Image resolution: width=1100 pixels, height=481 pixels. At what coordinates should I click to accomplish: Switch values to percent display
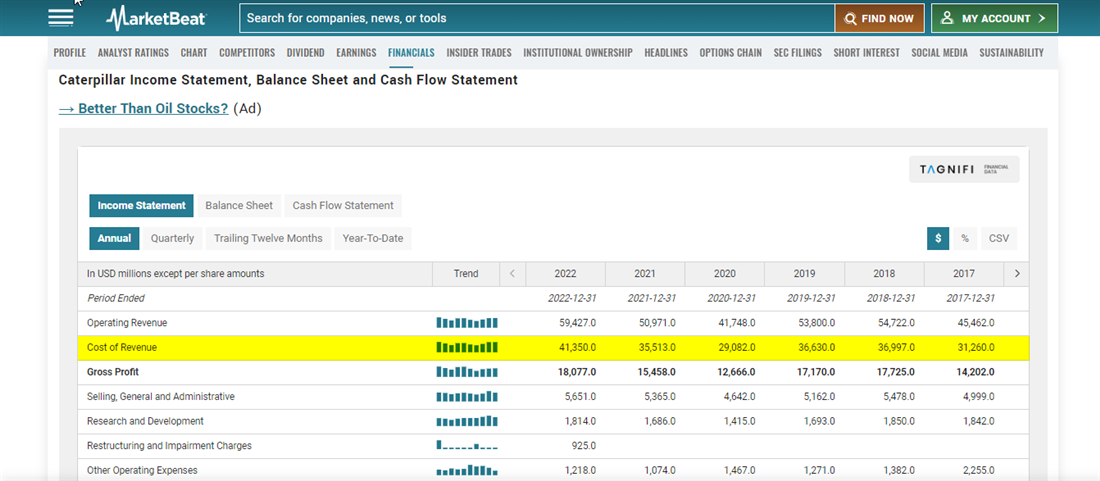pos(965,238)
